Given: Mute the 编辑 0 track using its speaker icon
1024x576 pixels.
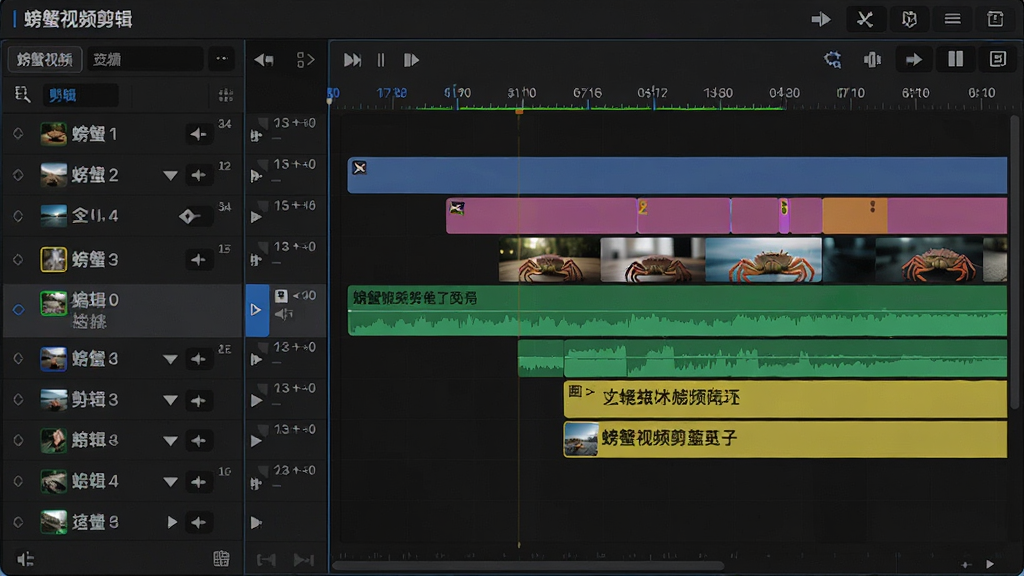Looking at the screenshot, I should click(283, 315).
